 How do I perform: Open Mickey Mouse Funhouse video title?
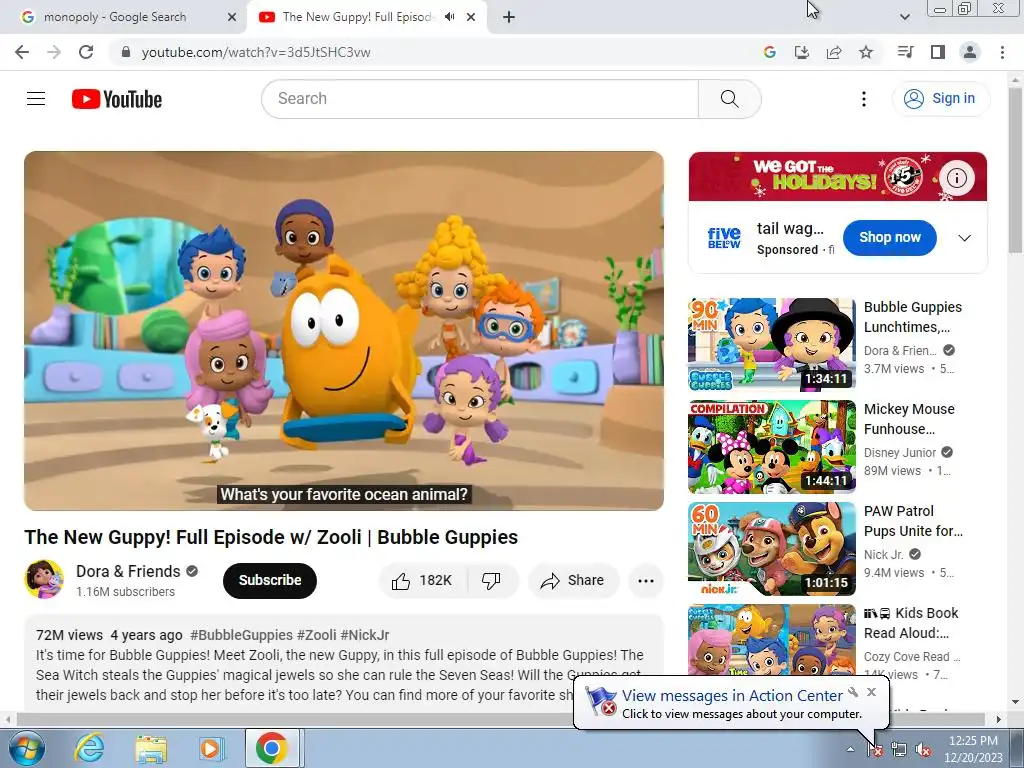pos(909,419)
